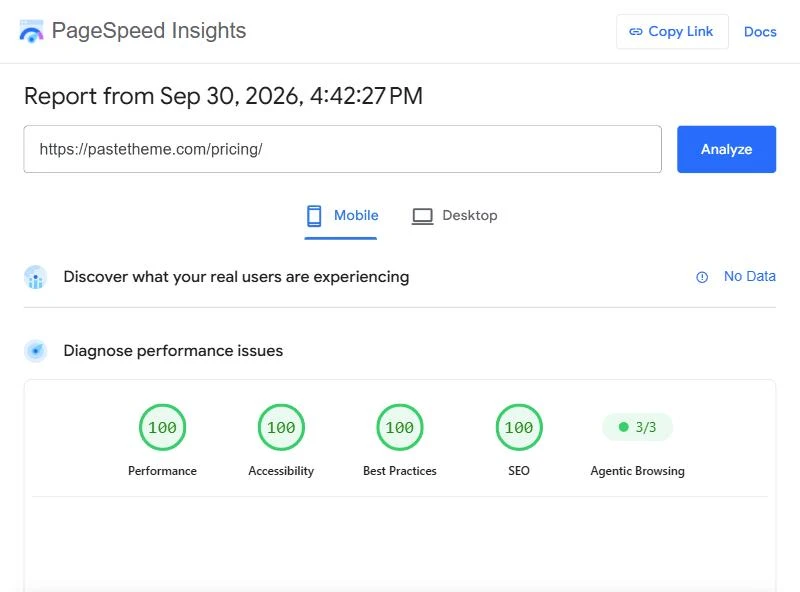Click the Best Practices label

399,471
